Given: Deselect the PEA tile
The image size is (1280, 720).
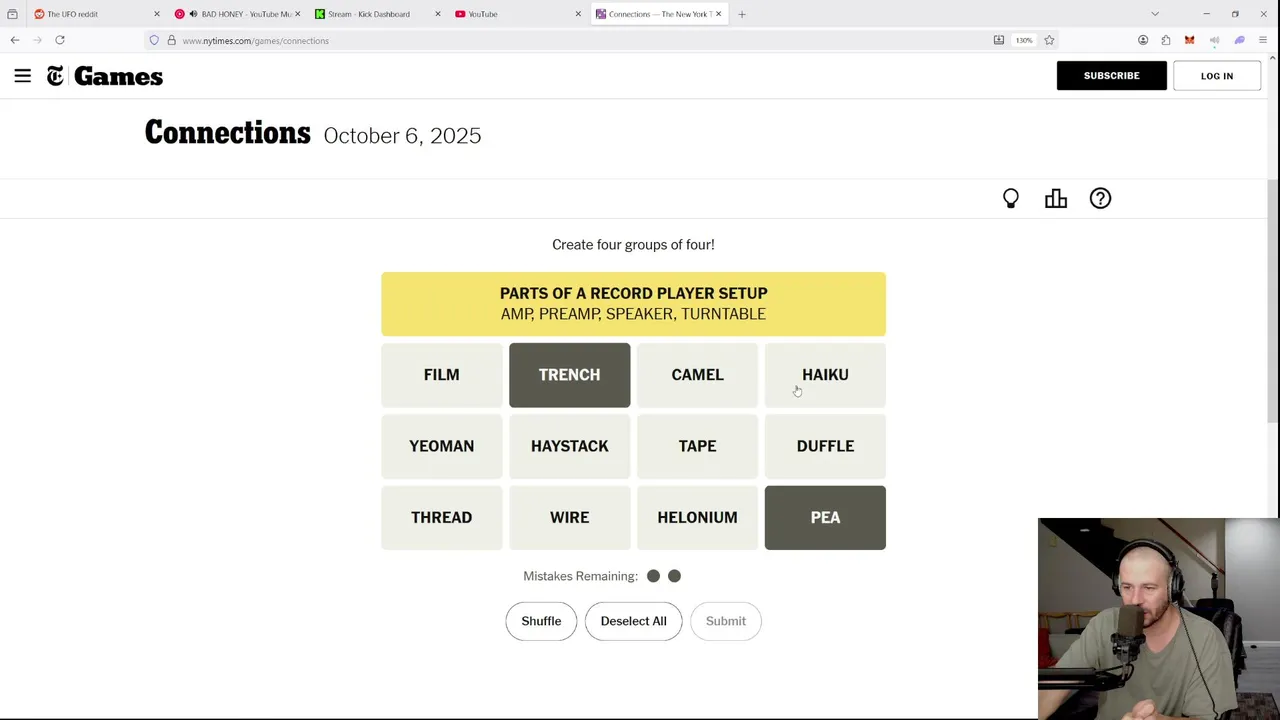Looking at the screenshot, I should 825,517.
